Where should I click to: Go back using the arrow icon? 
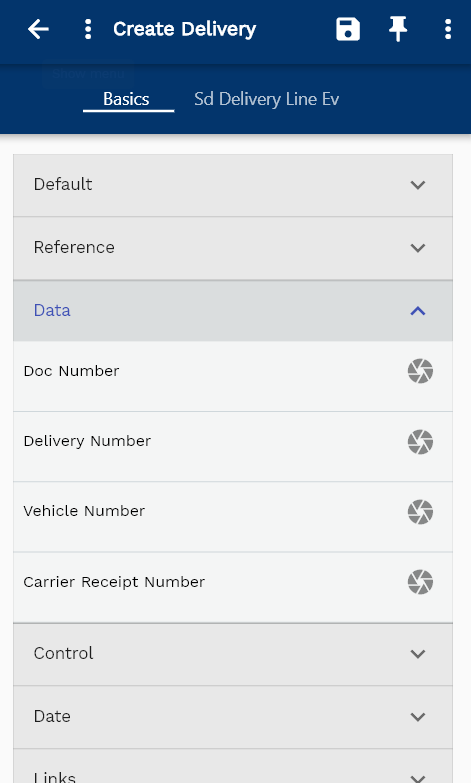pyautogui.click(x=38, y=29)
